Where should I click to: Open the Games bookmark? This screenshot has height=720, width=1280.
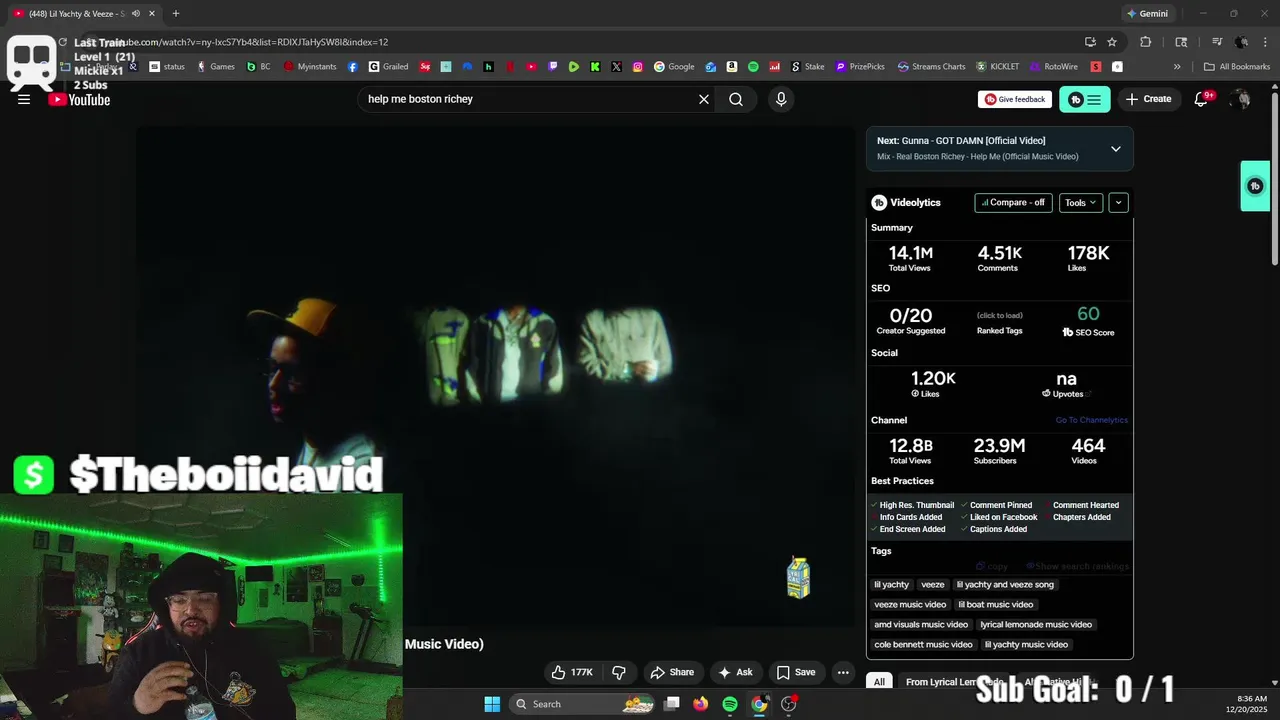[x=216, y=67]
